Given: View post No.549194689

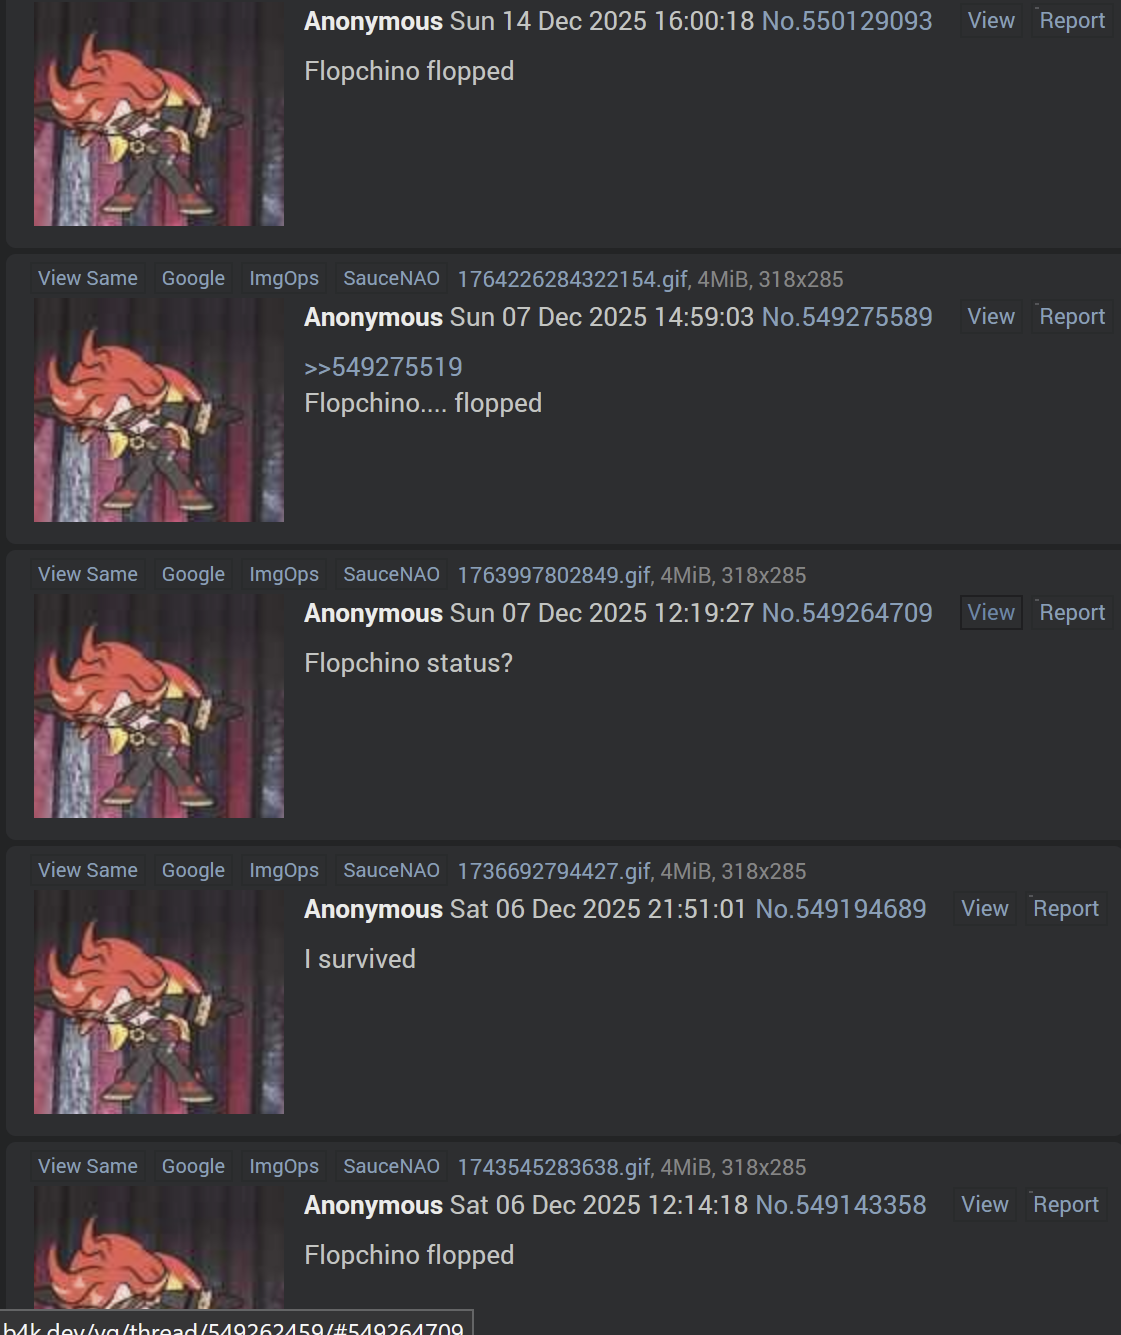Looking at the screenshot, I should click(984, 909).
